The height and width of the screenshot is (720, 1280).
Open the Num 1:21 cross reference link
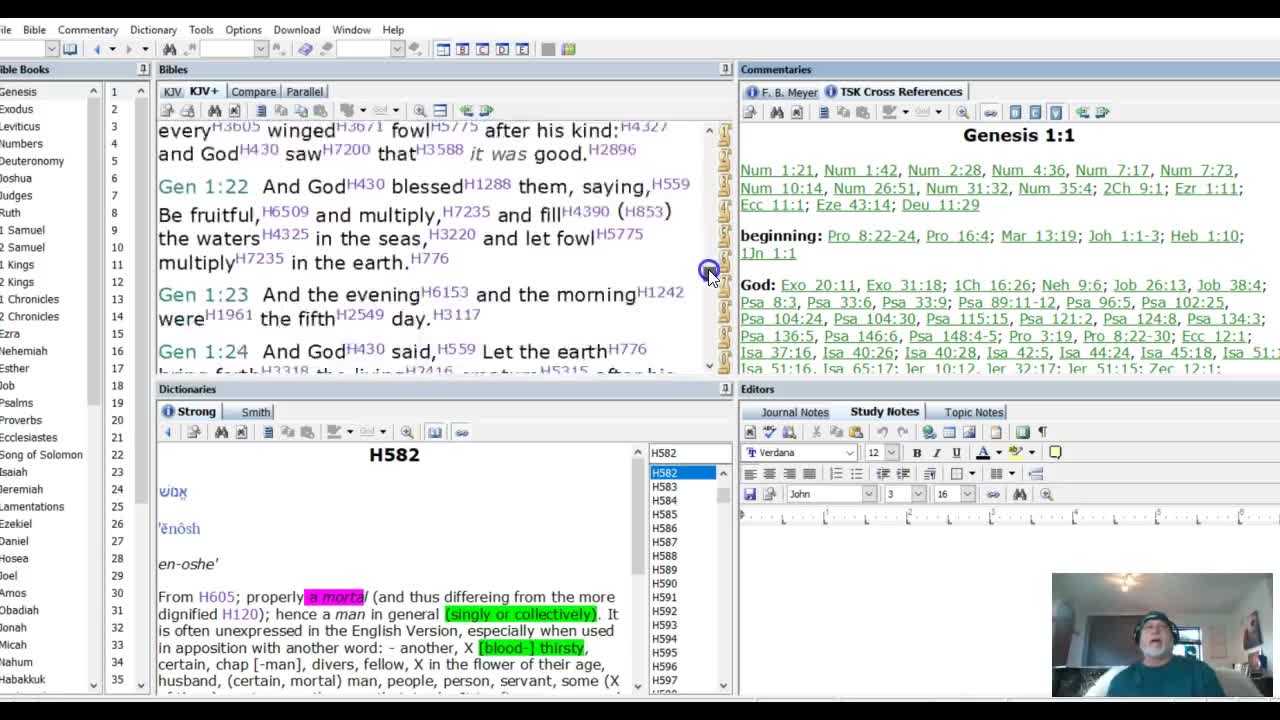tap(777, 171)
